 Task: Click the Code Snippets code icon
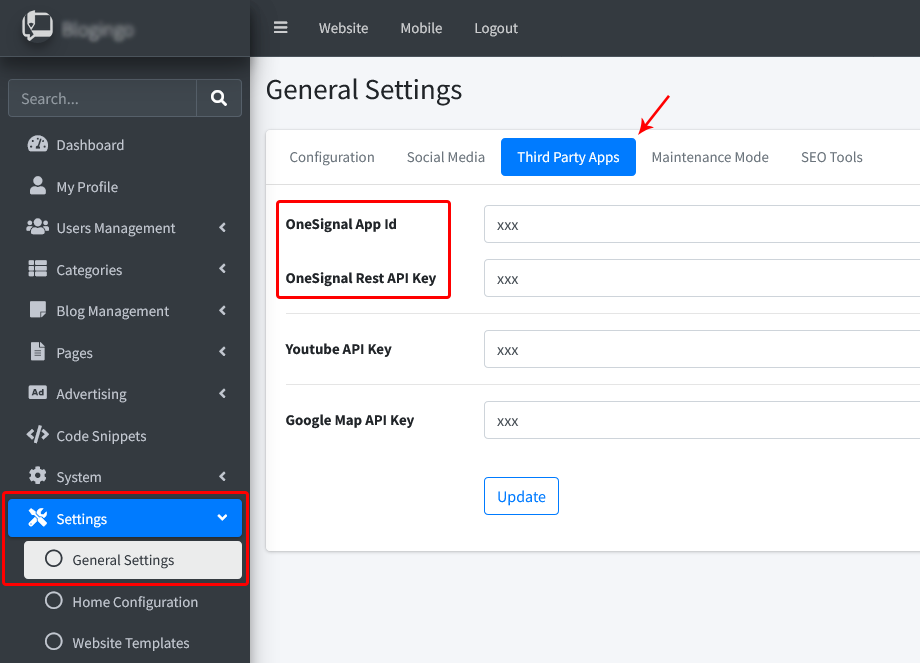[38, 435]
